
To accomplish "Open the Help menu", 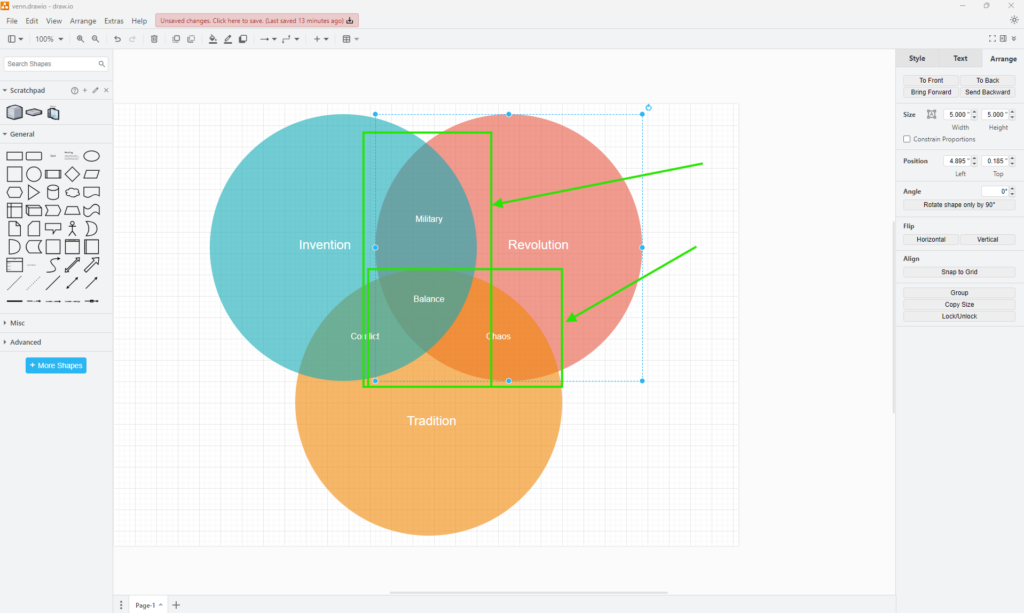I will pyautogui.click(x=139, y=21).
